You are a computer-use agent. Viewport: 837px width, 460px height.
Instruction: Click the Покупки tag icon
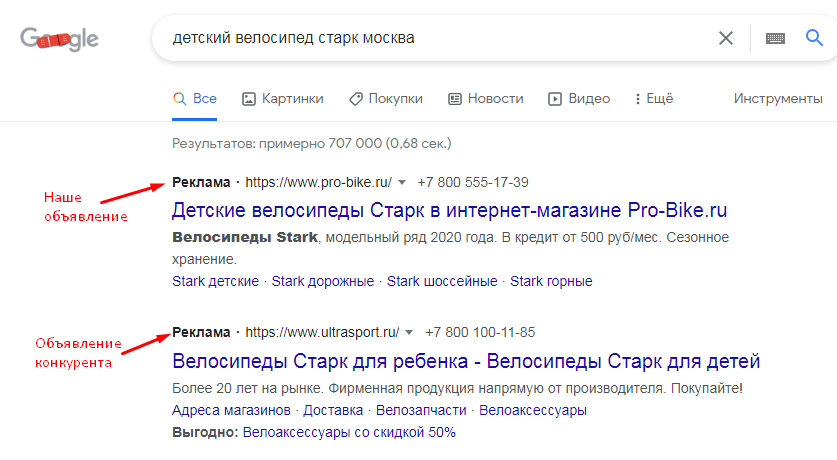coord(356,99)
